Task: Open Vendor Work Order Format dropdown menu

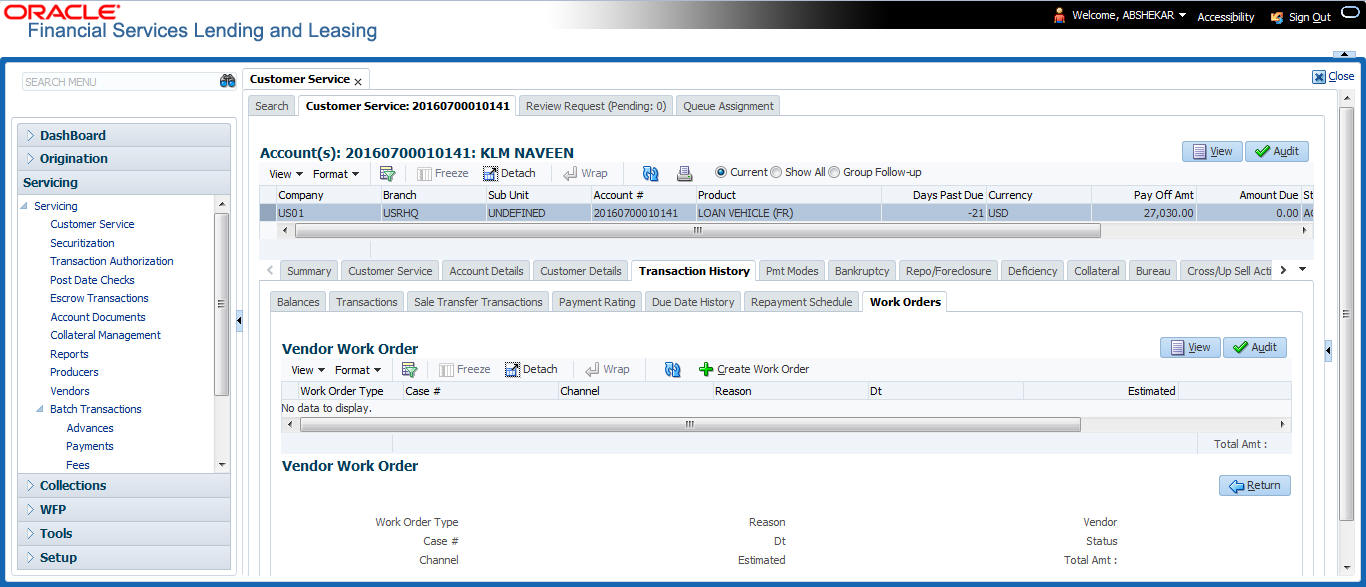Action: (x=357, y=370)
